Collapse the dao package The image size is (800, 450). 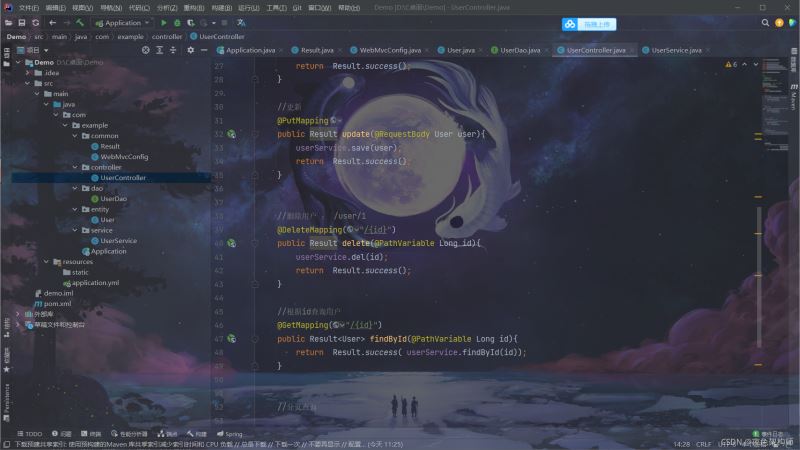(x=75, y=188)
